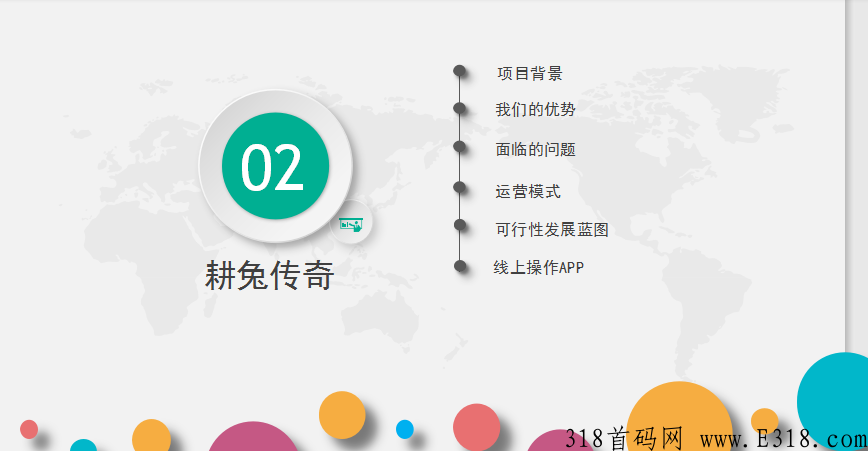Click the bullet dot beside 我们的优势

[x=459, y=108]
